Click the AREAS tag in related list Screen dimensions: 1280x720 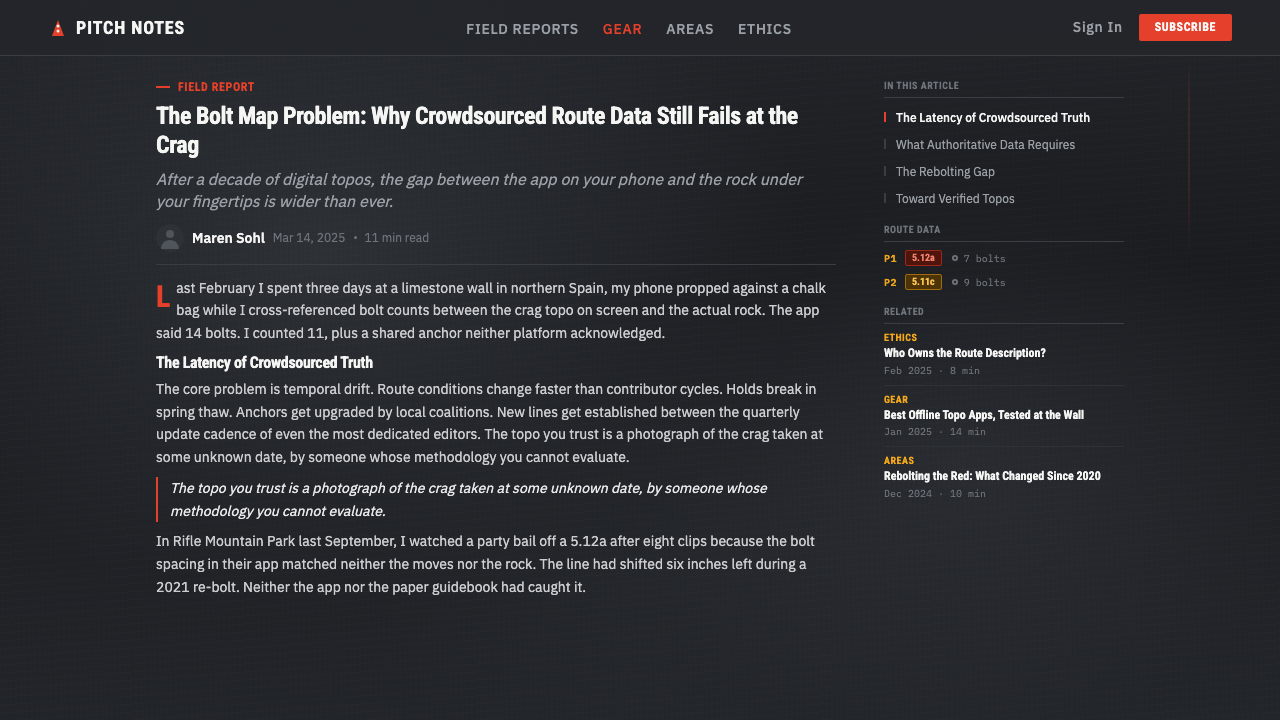click(x=899, y=461)
